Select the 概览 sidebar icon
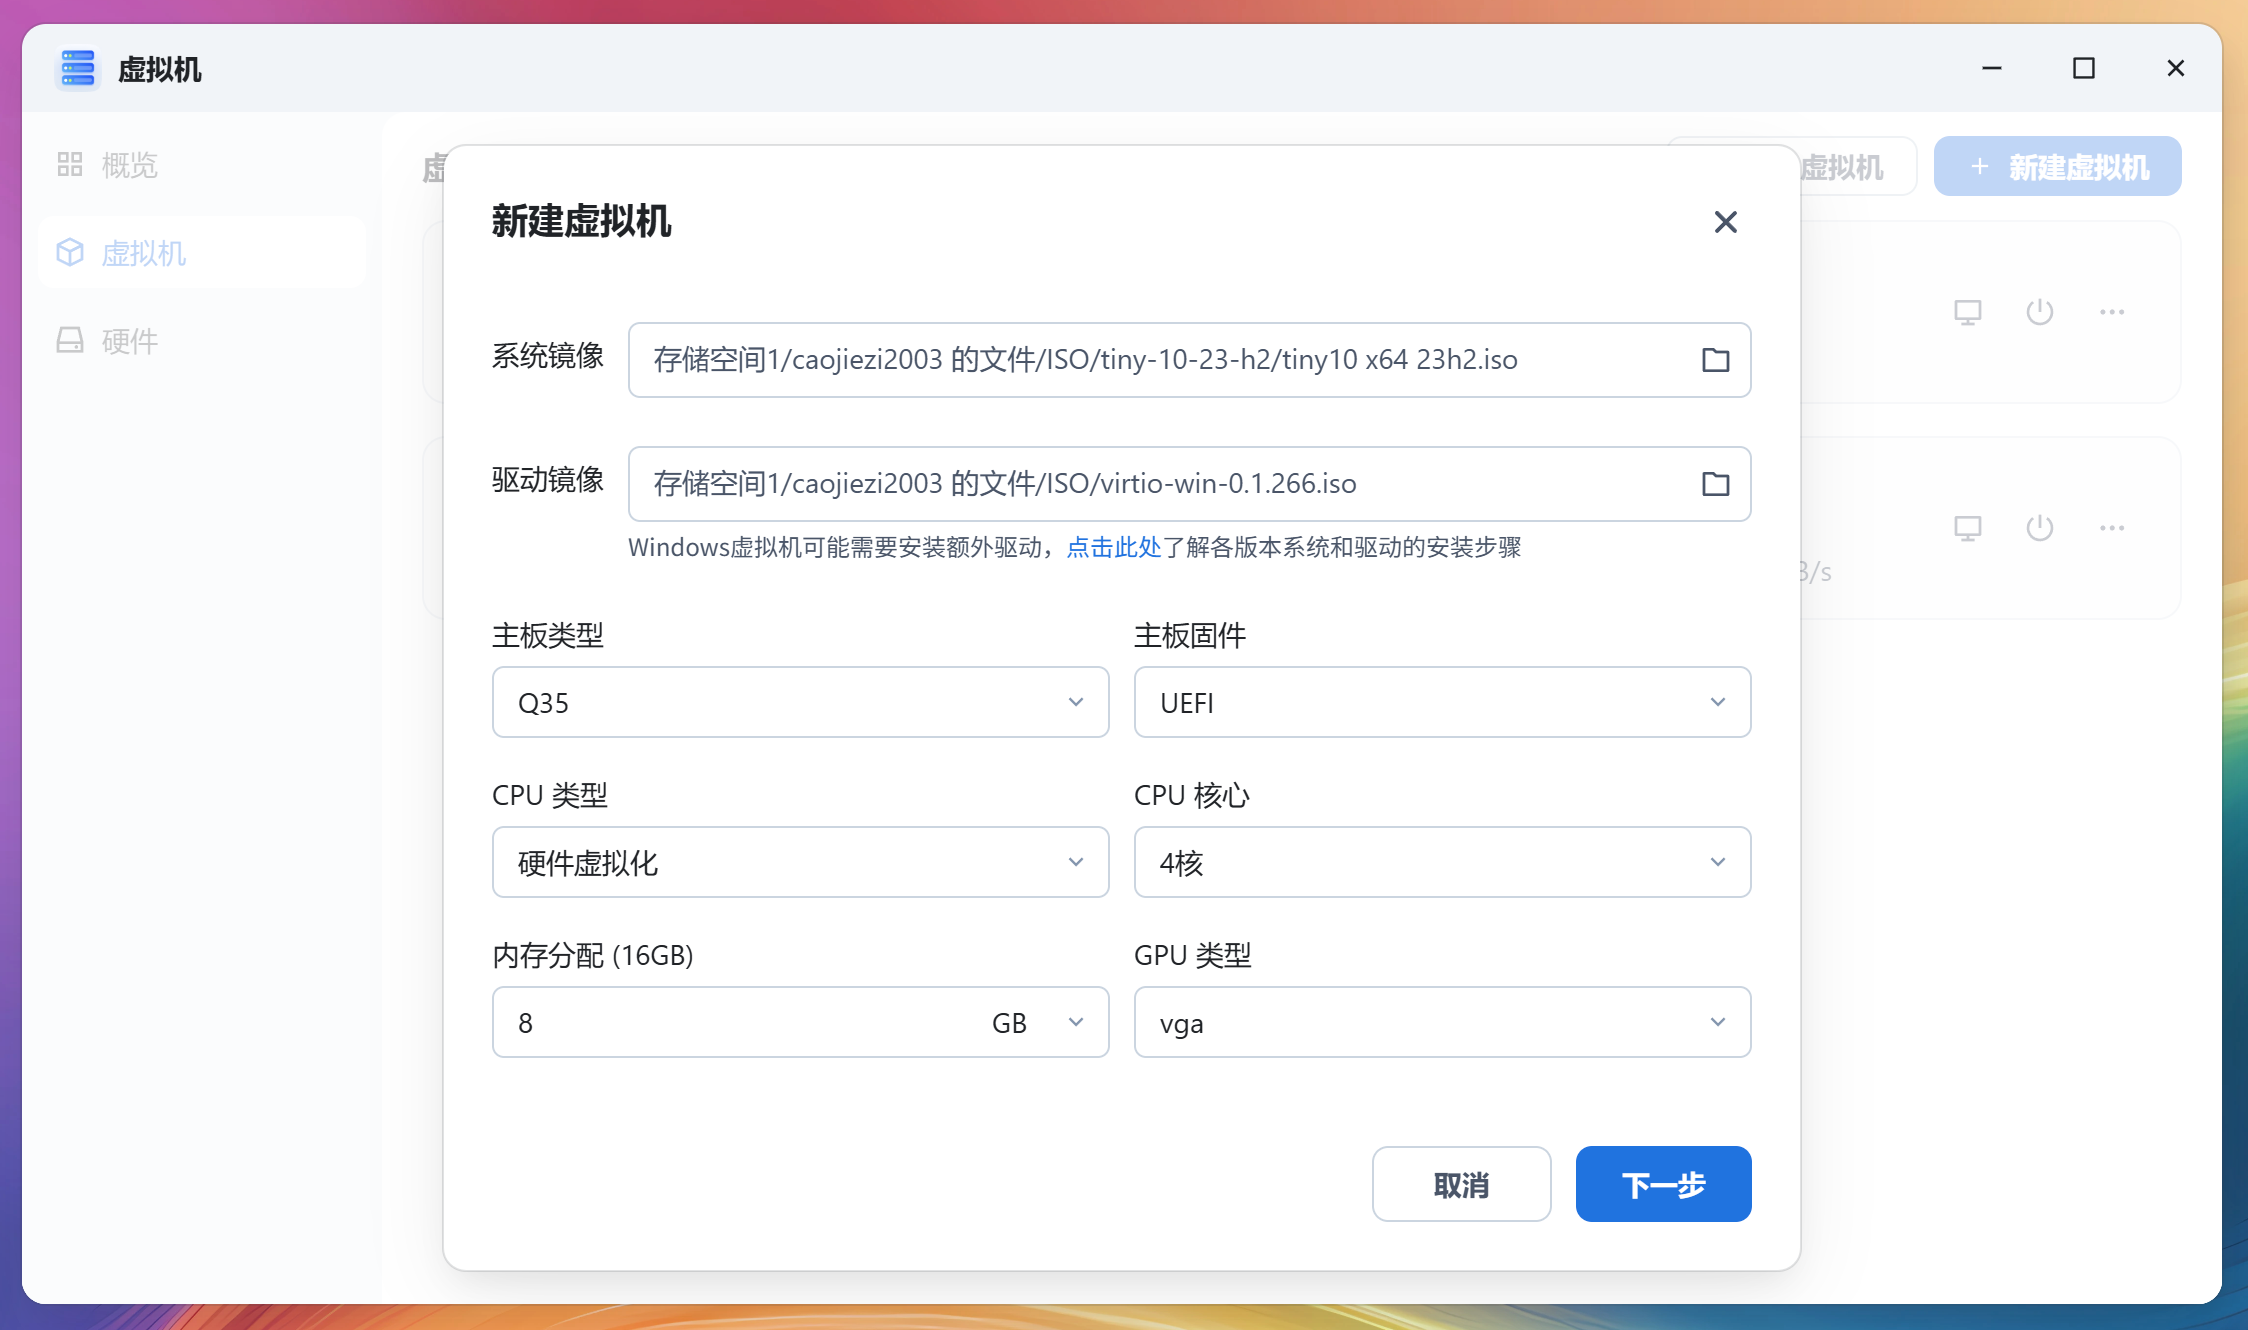 (x=69, y=164)
